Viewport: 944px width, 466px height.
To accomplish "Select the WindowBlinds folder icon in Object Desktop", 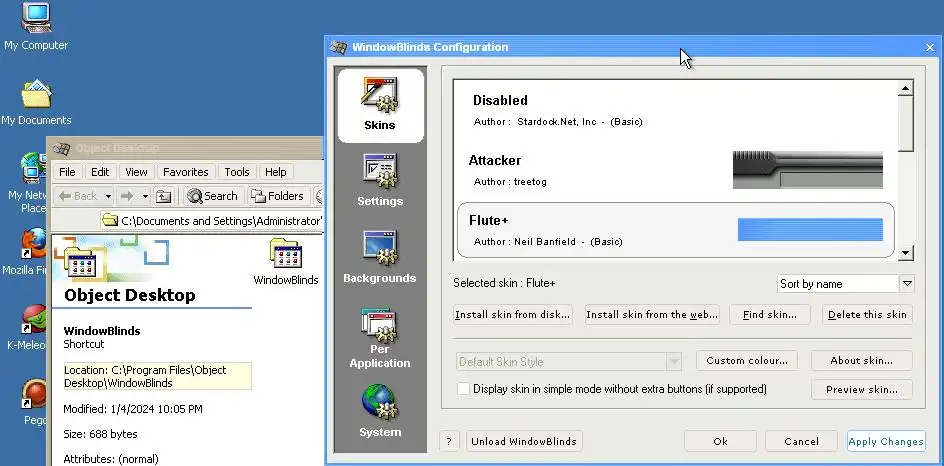I will (x=286, y=253).
